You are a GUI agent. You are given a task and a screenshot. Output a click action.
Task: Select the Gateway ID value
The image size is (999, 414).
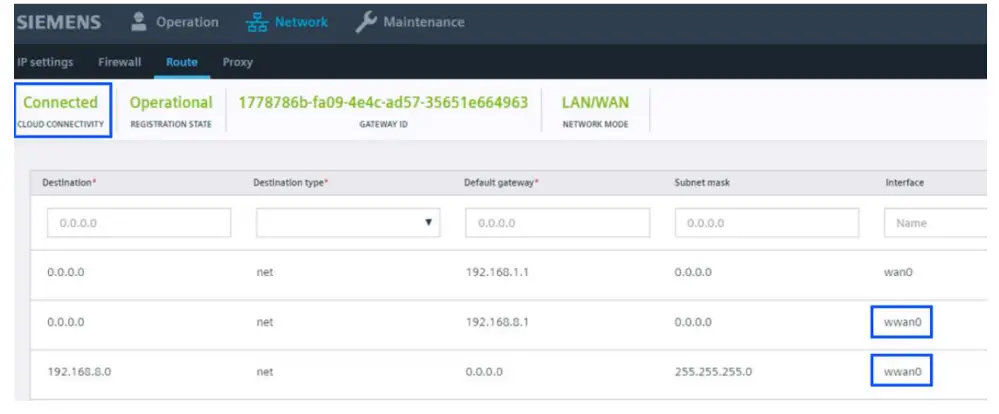(x=383, y=102)
